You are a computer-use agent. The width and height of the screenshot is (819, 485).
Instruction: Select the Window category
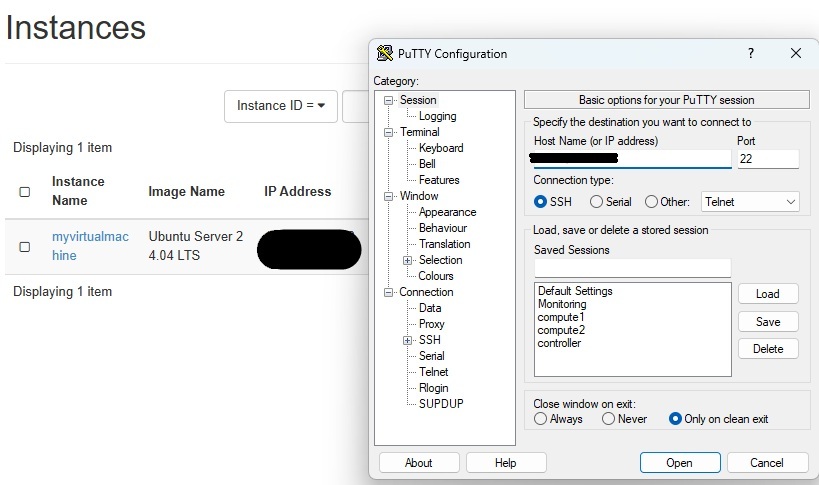[x=419, y=196]
